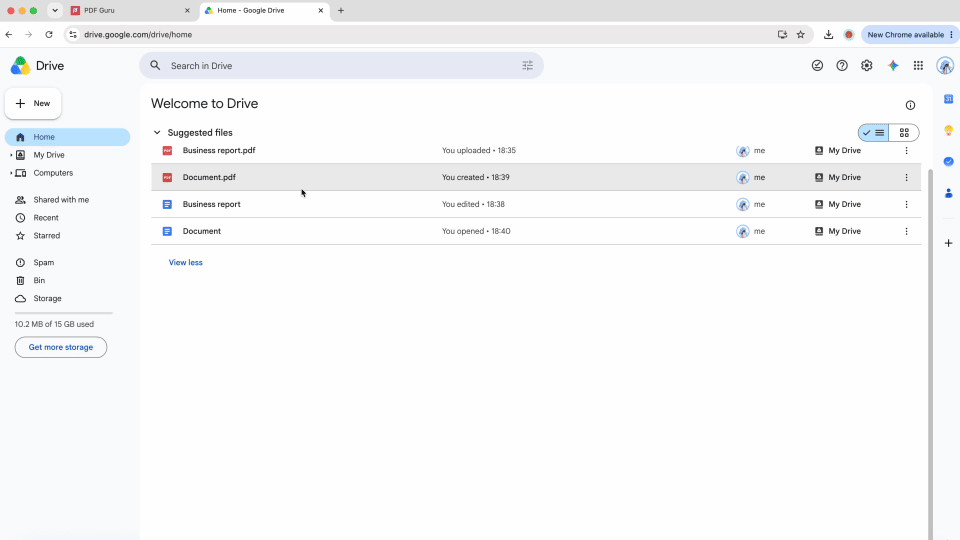Screen dimensions: 960x540
Task: Open advanced search filter options icon
Action: tap(527, 66)
